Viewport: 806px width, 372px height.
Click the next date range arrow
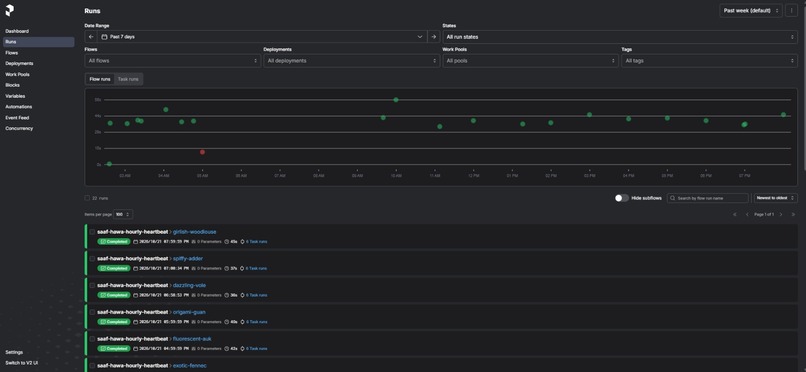(433, 37)
